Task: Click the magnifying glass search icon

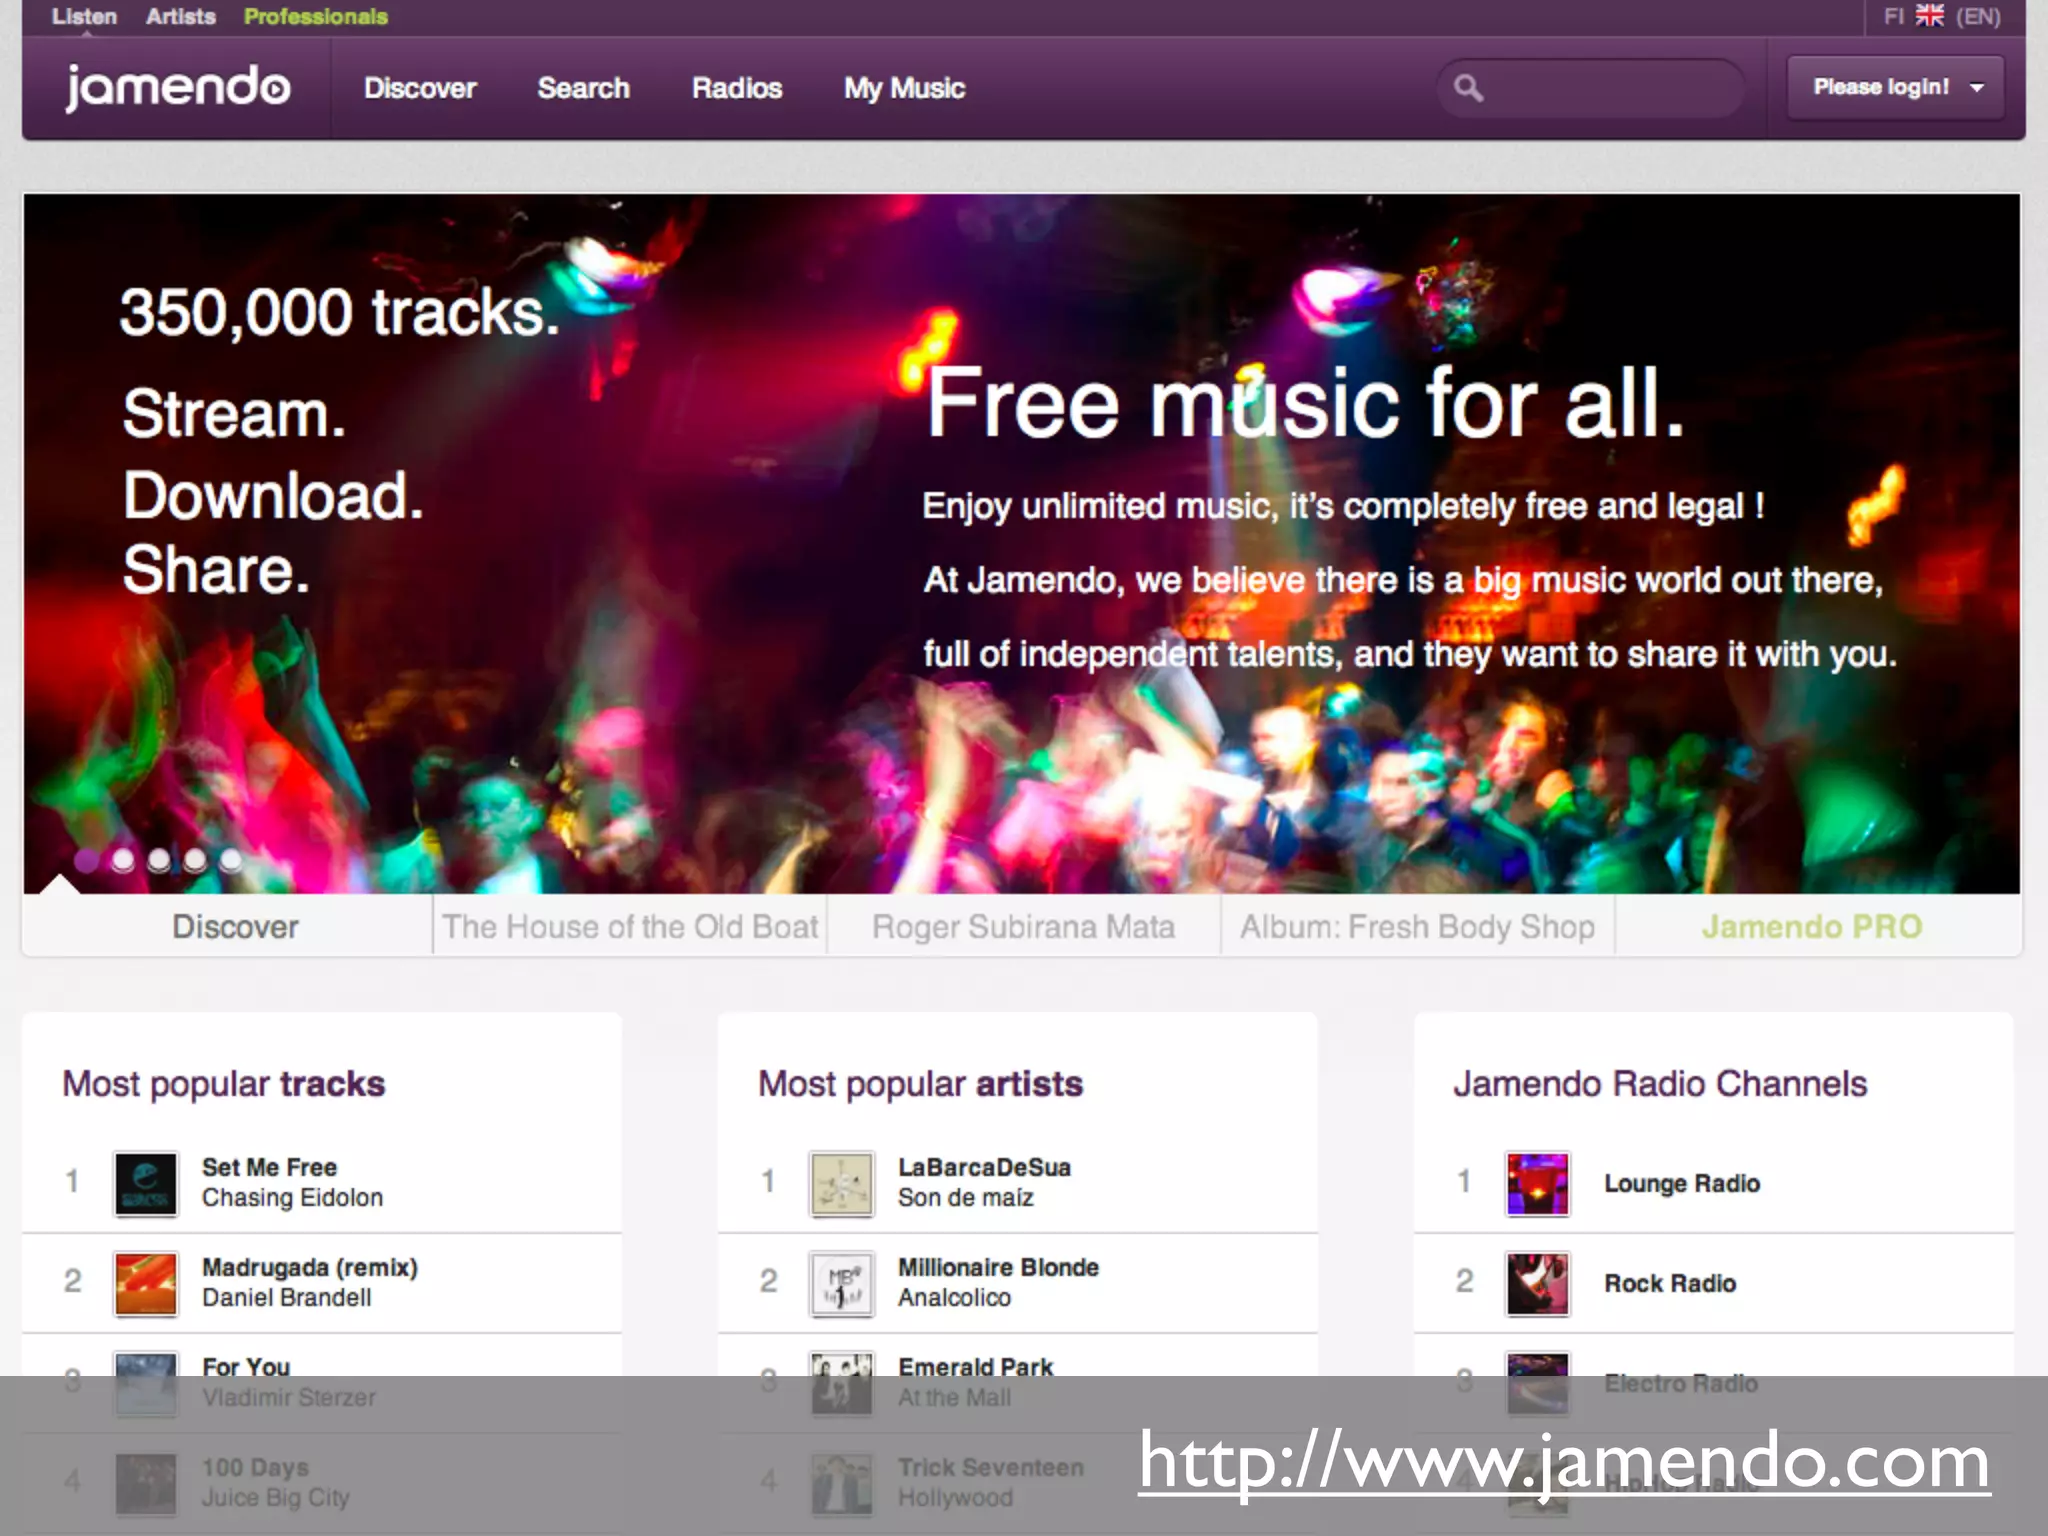Action: coord(1468,88)
